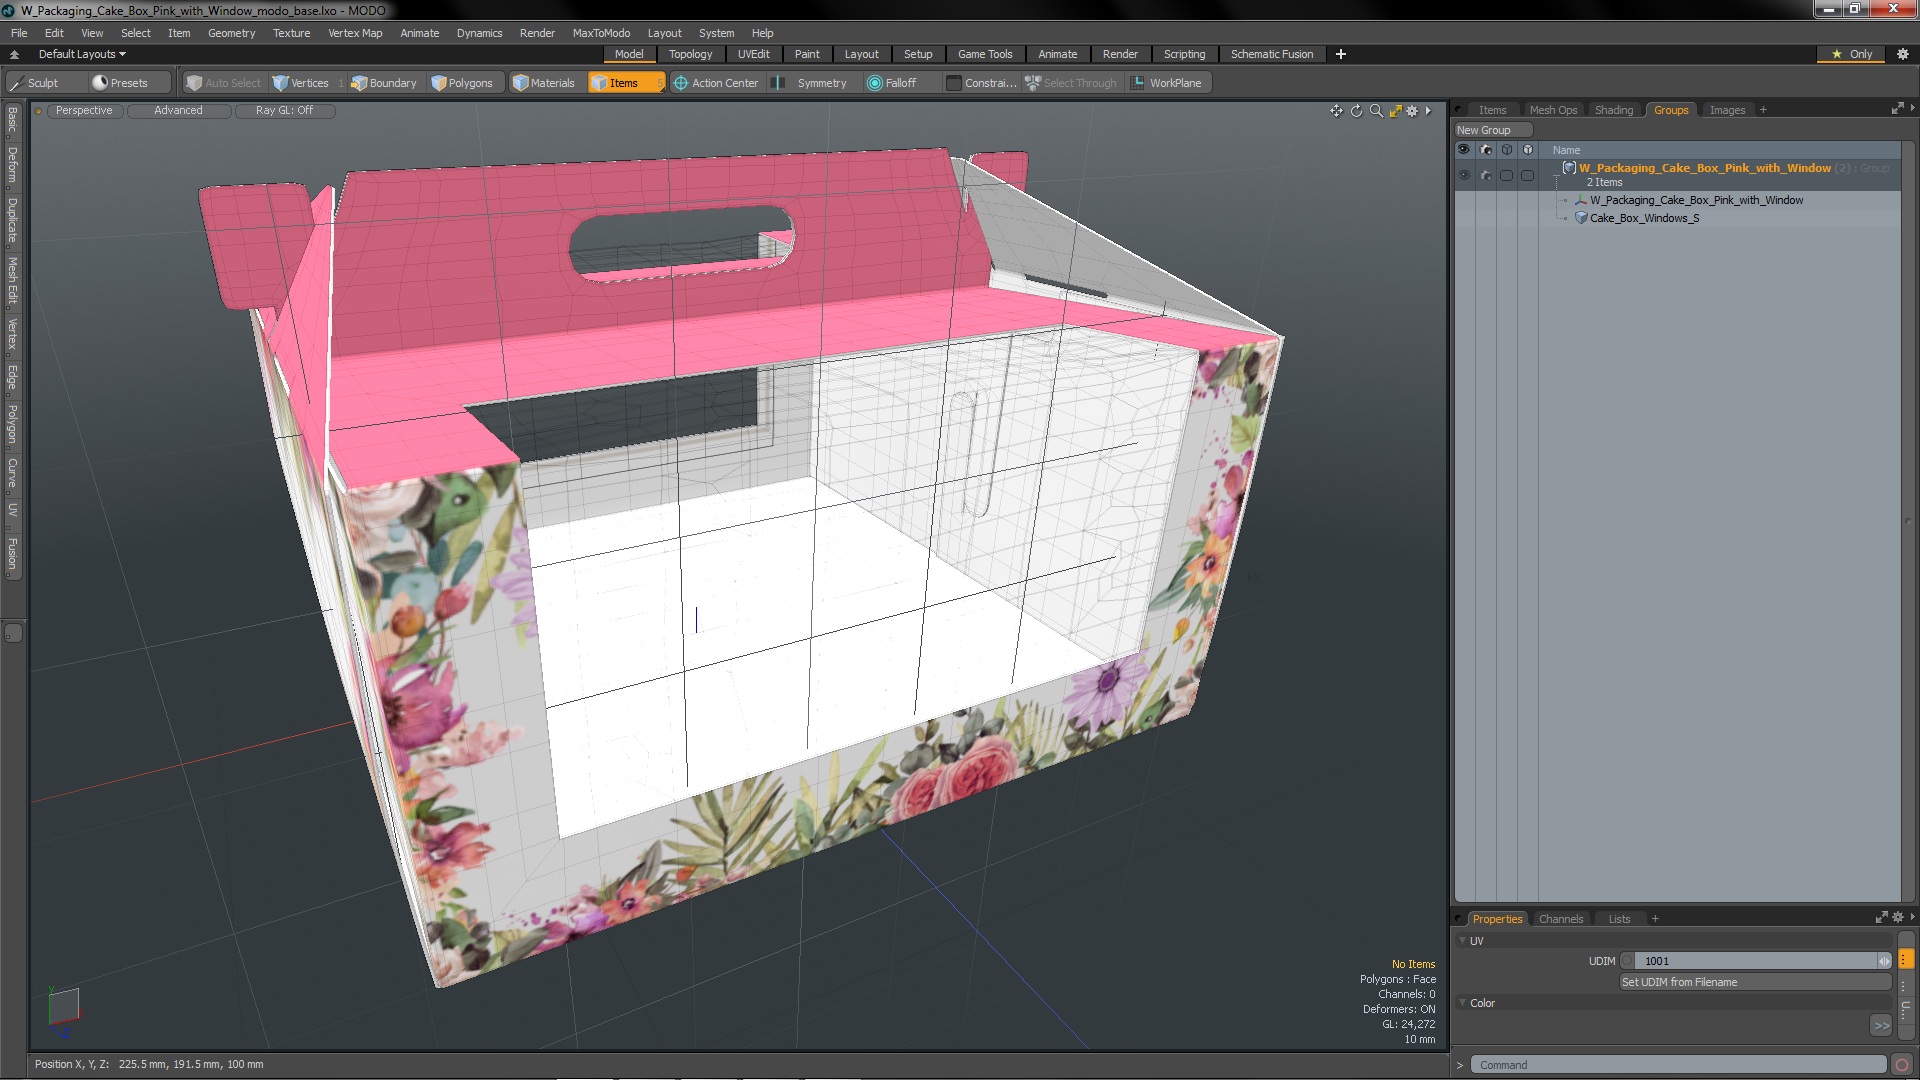Click the record macro circle button
1920x1080 pixels.
1902,1065
